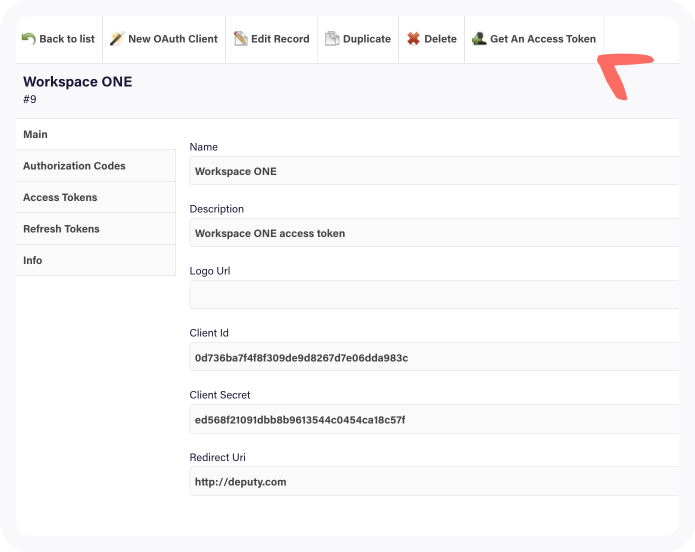
Task: Click the red Delete cross icon
Action: pyautogui.click(x=414, y=39)
